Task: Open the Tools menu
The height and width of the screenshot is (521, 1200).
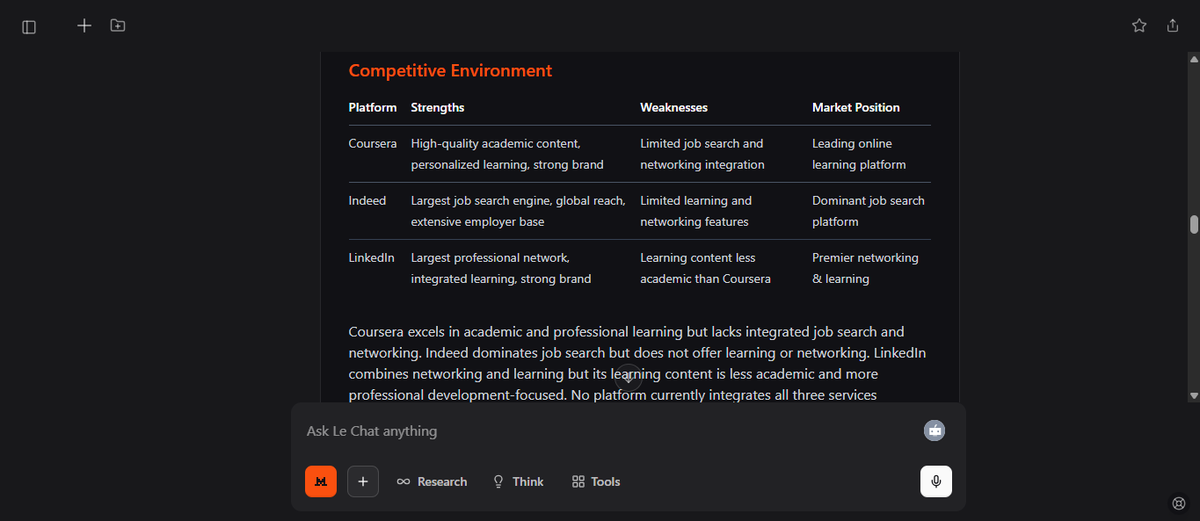Action: point(596,481)
